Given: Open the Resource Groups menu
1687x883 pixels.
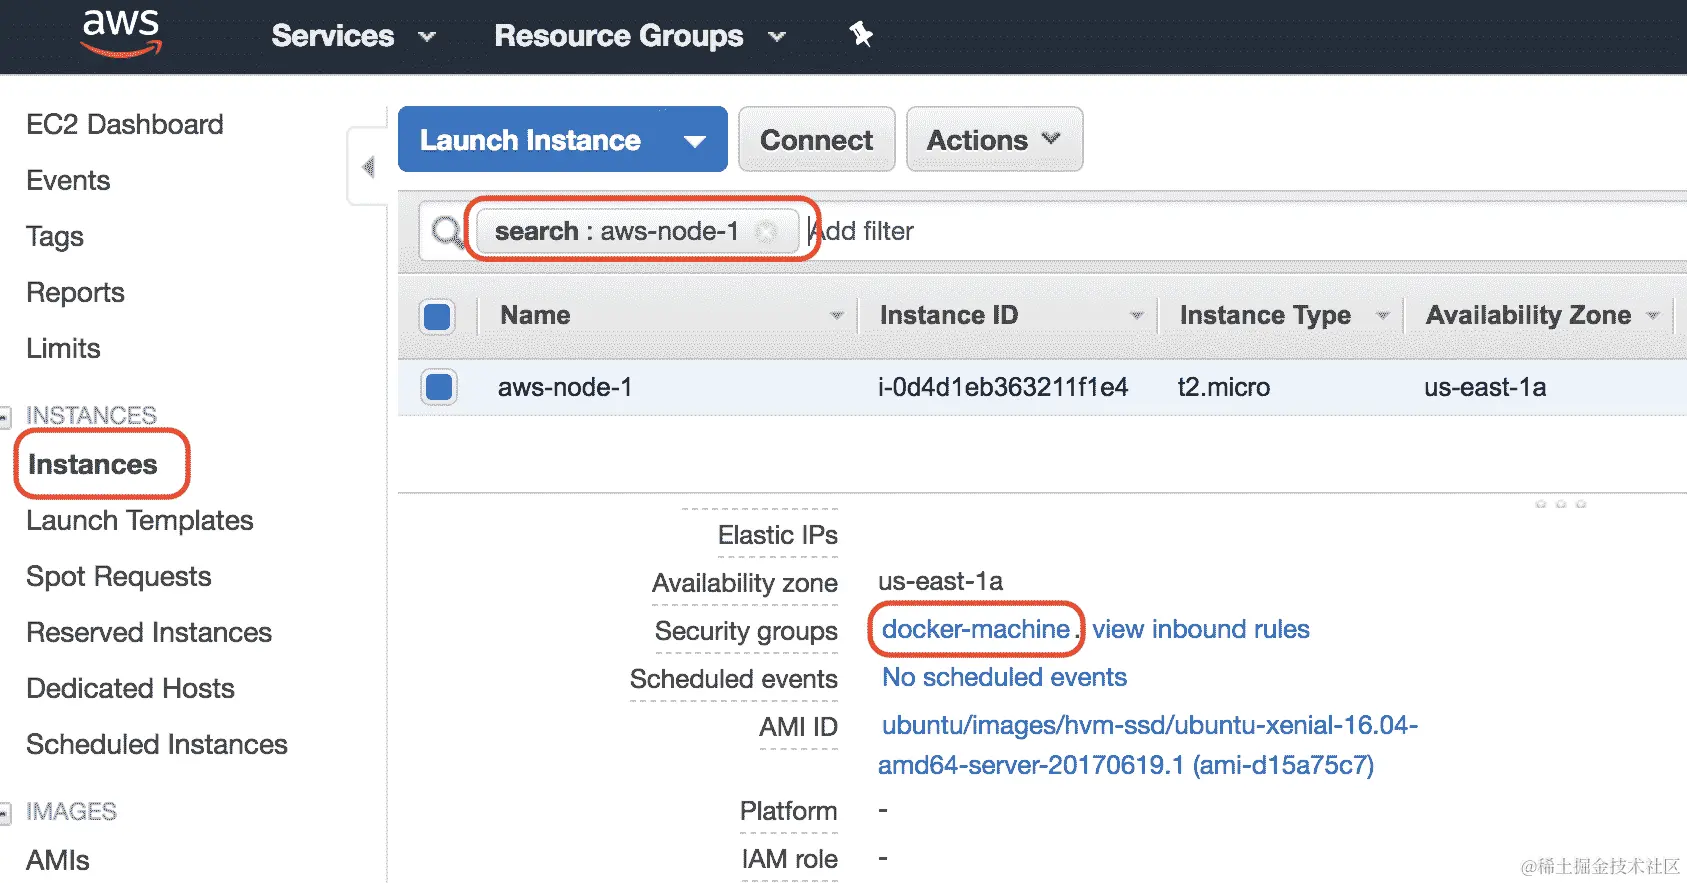Looking at the screenshot, I should pyautogui.click(x=639, y=36).
